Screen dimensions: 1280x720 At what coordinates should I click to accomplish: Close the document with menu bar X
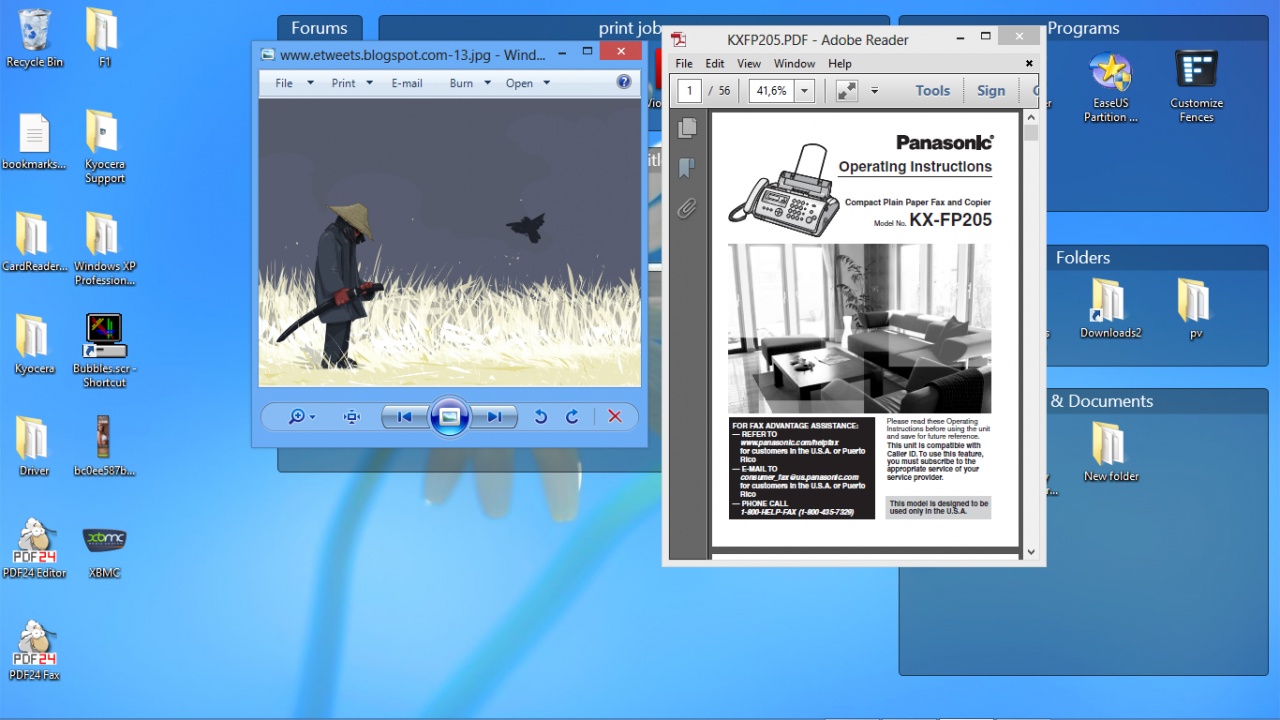tap(1029, 64)
